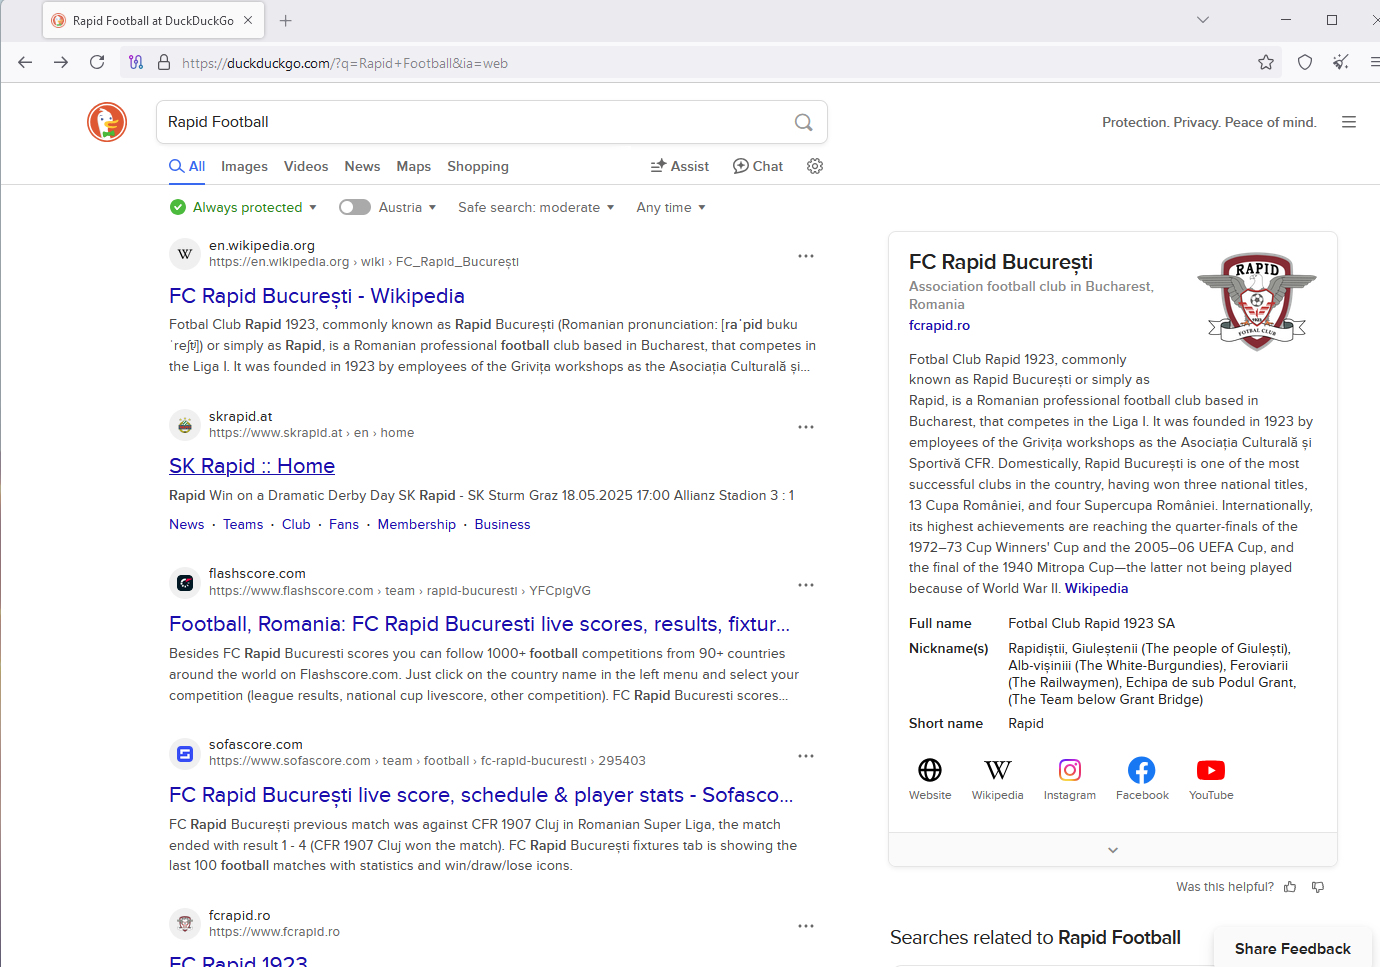Open the SK Rapid :: Home result
Image resolution: width=1380 pixels, height=967 pixels.
[x=252, y=466]
